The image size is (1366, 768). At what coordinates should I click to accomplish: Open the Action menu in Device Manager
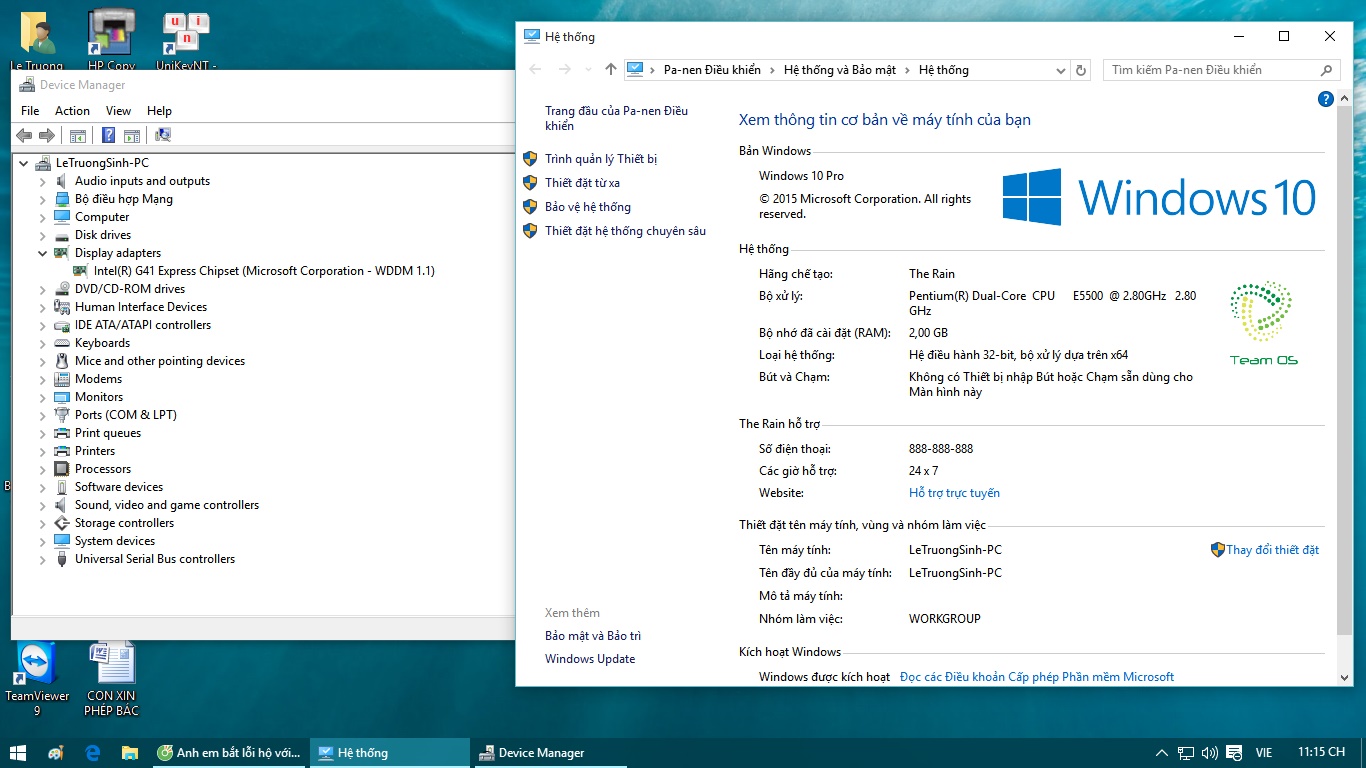pos(72,111)
